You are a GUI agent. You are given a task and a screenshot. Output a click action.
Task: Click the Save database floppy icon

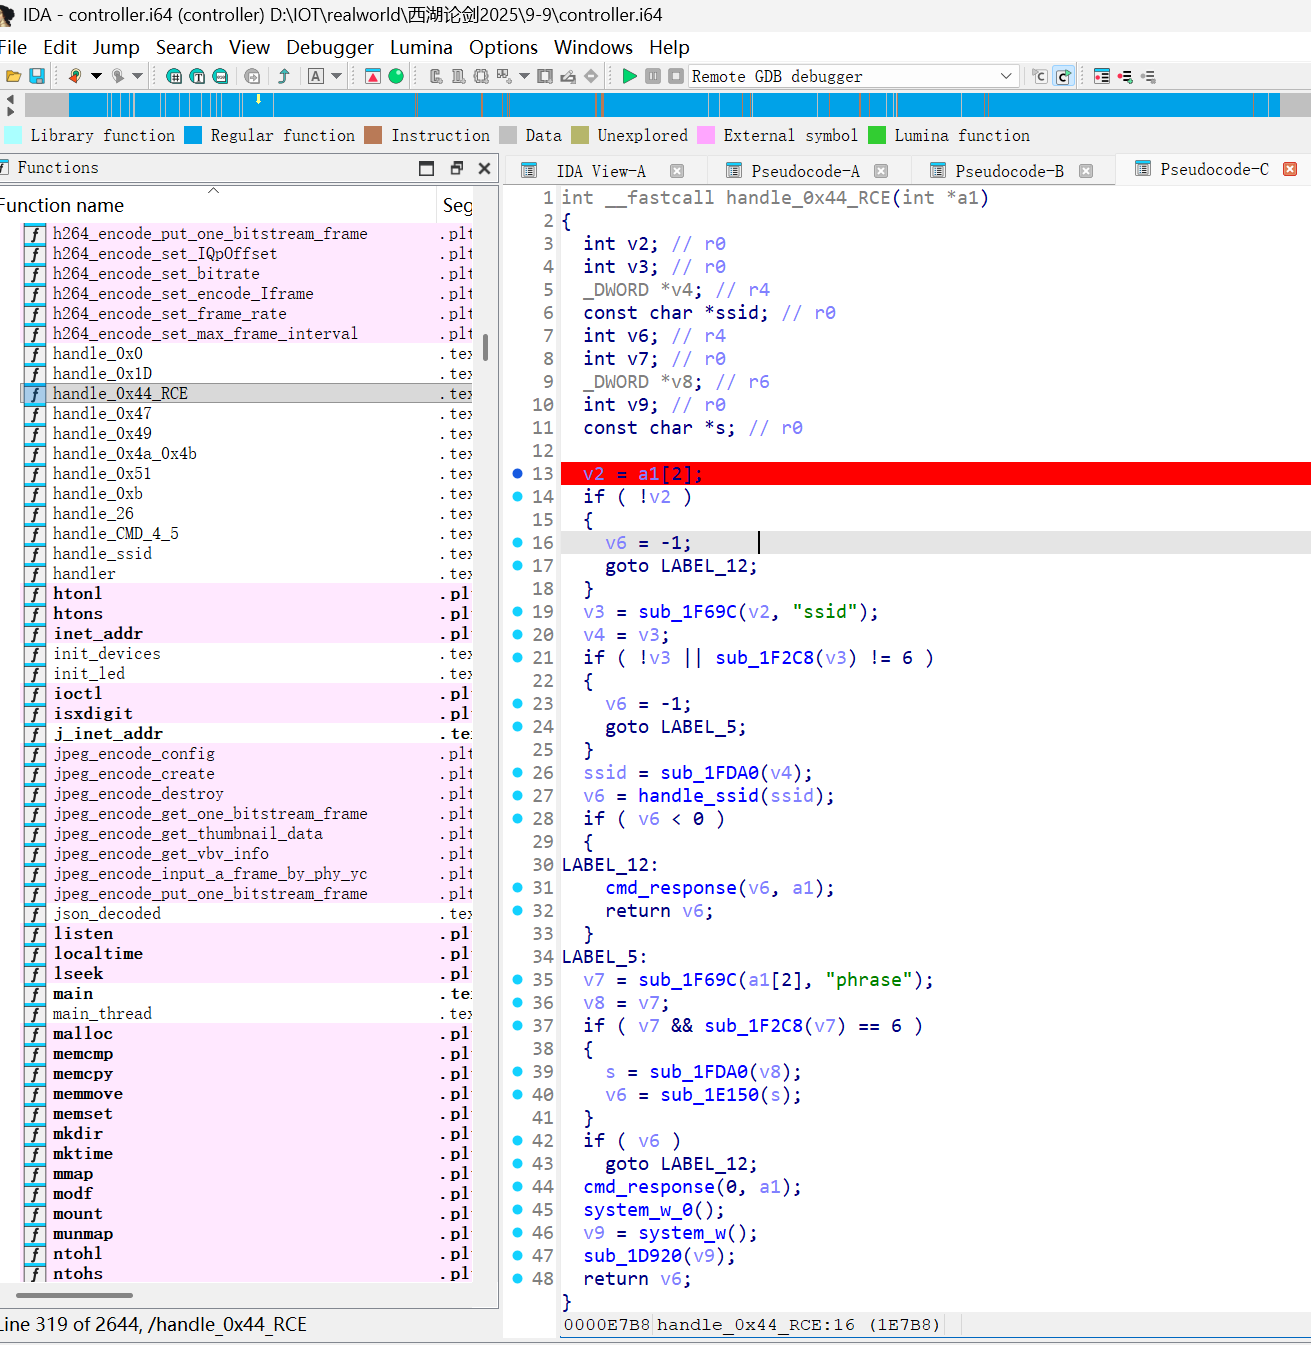tap(37, 76)
